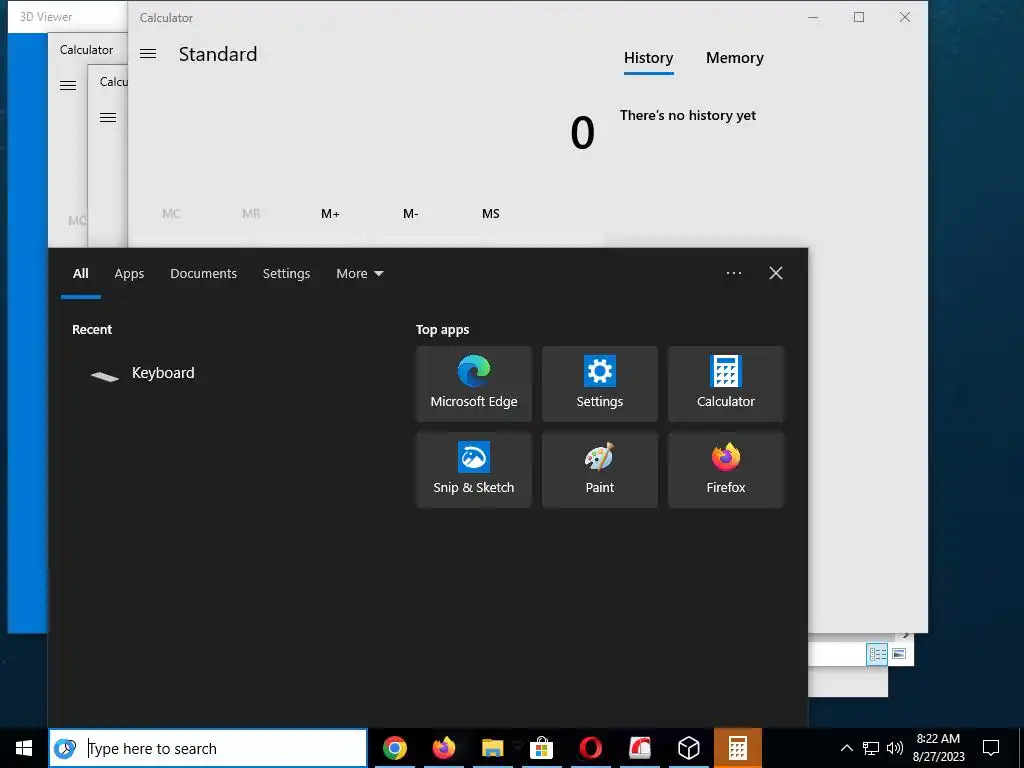Click the "There's no history yet" text
The height and width of the screenshot is (768, 1024).
pyautogui.click(x=688, y=116)
